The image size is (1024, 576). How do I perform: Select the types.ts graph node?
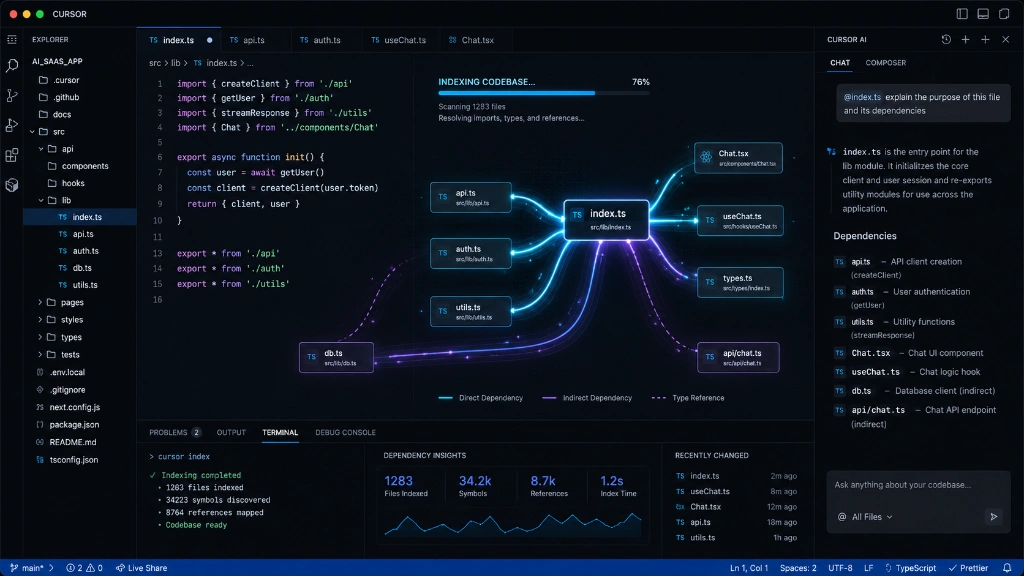[740, 282]
